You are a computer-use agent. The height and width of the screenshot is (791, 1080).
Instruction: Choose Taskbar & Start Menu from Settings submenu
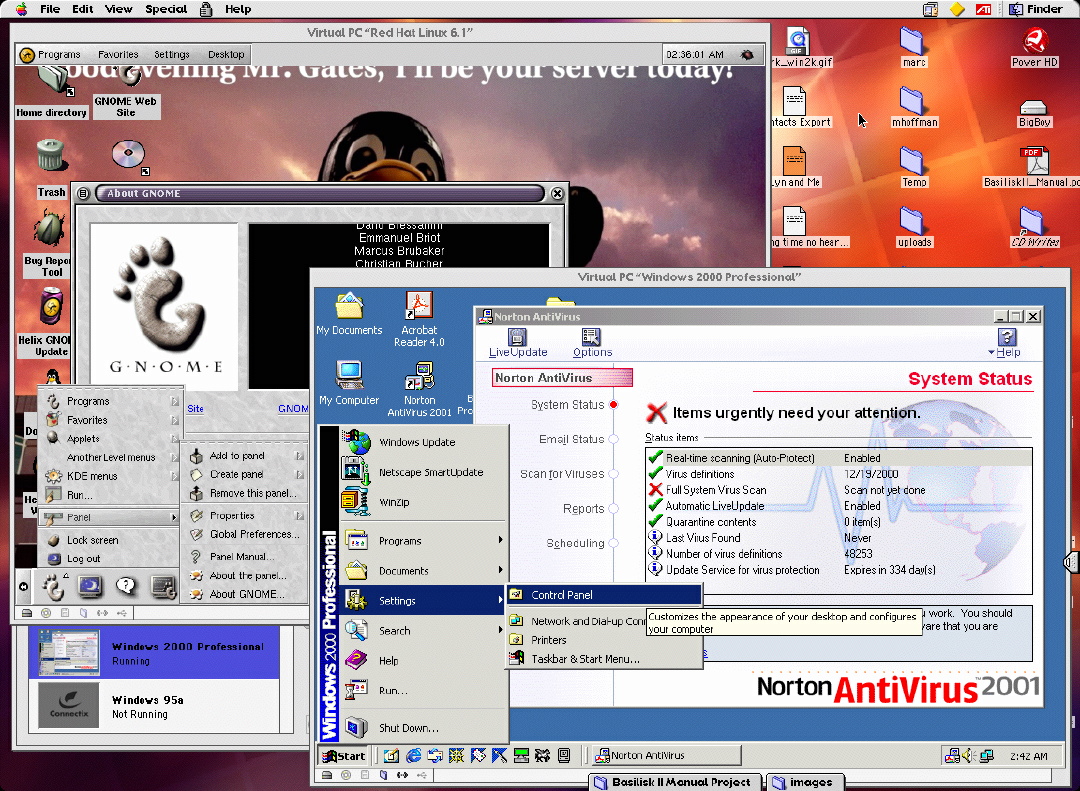tap(605, 659)
